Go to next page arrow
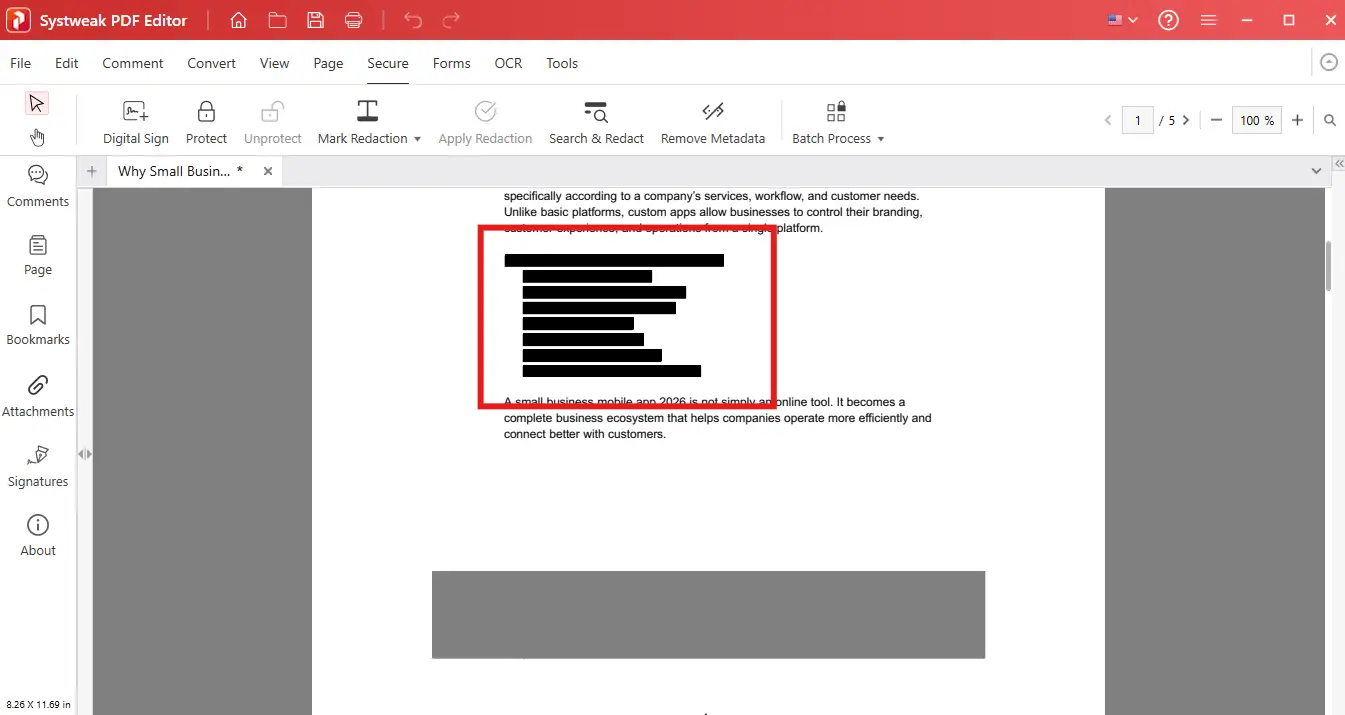This screenshot has height=715, width=1345. (x=1186, y=120)
